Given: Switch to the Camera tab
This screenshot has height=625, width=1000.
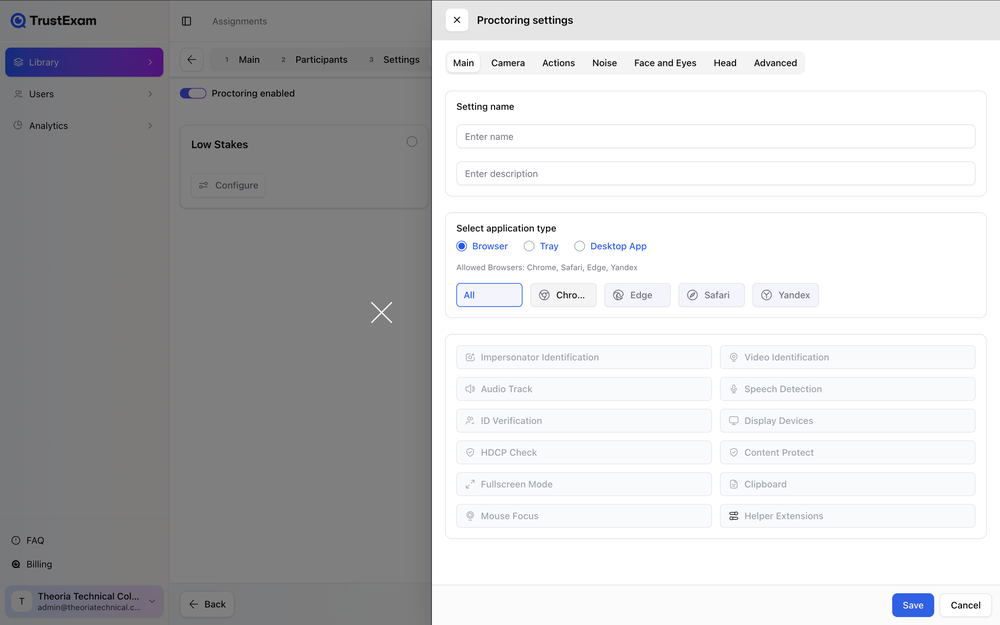Looking at the screenshot, I should [x=508, y=62].
